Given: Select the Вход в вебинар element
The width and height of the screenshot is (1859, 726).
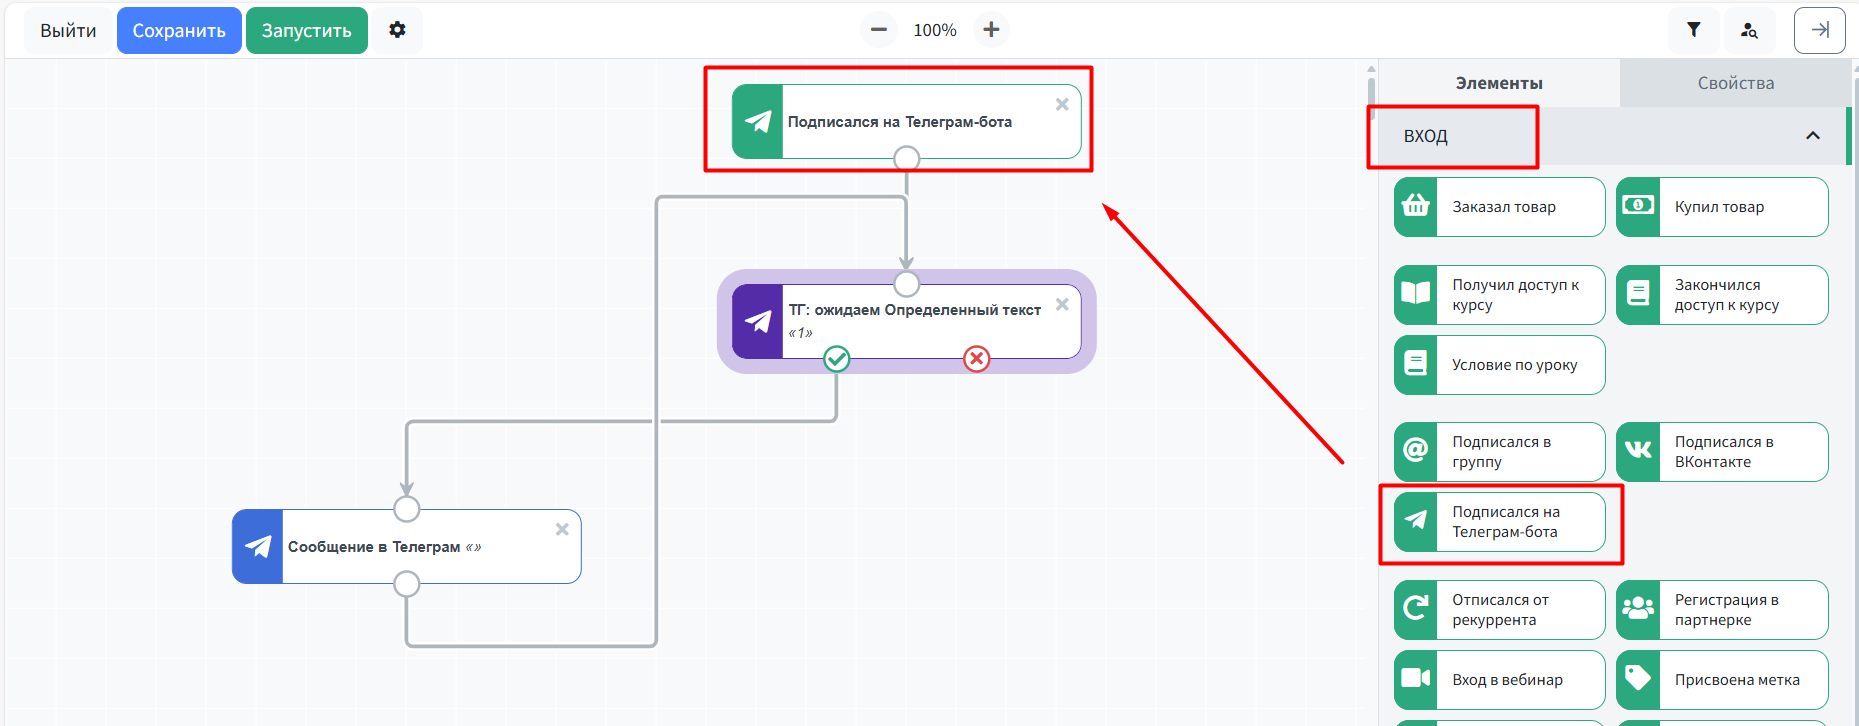Looking at the screenshot, I should click(1500, 680).
